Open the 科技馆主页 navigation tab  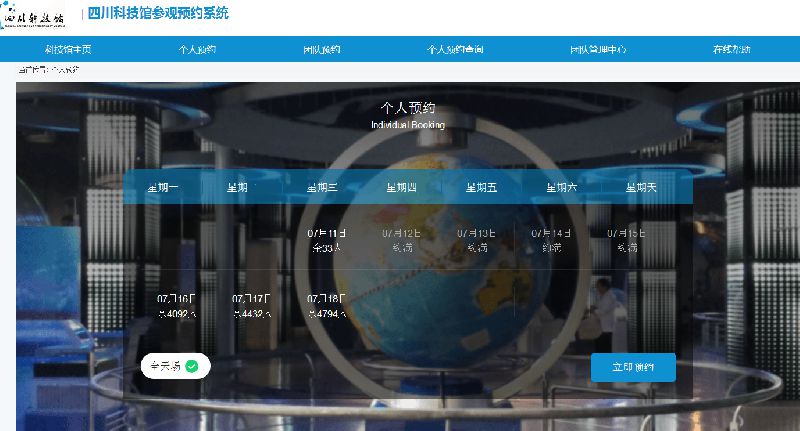68,49
